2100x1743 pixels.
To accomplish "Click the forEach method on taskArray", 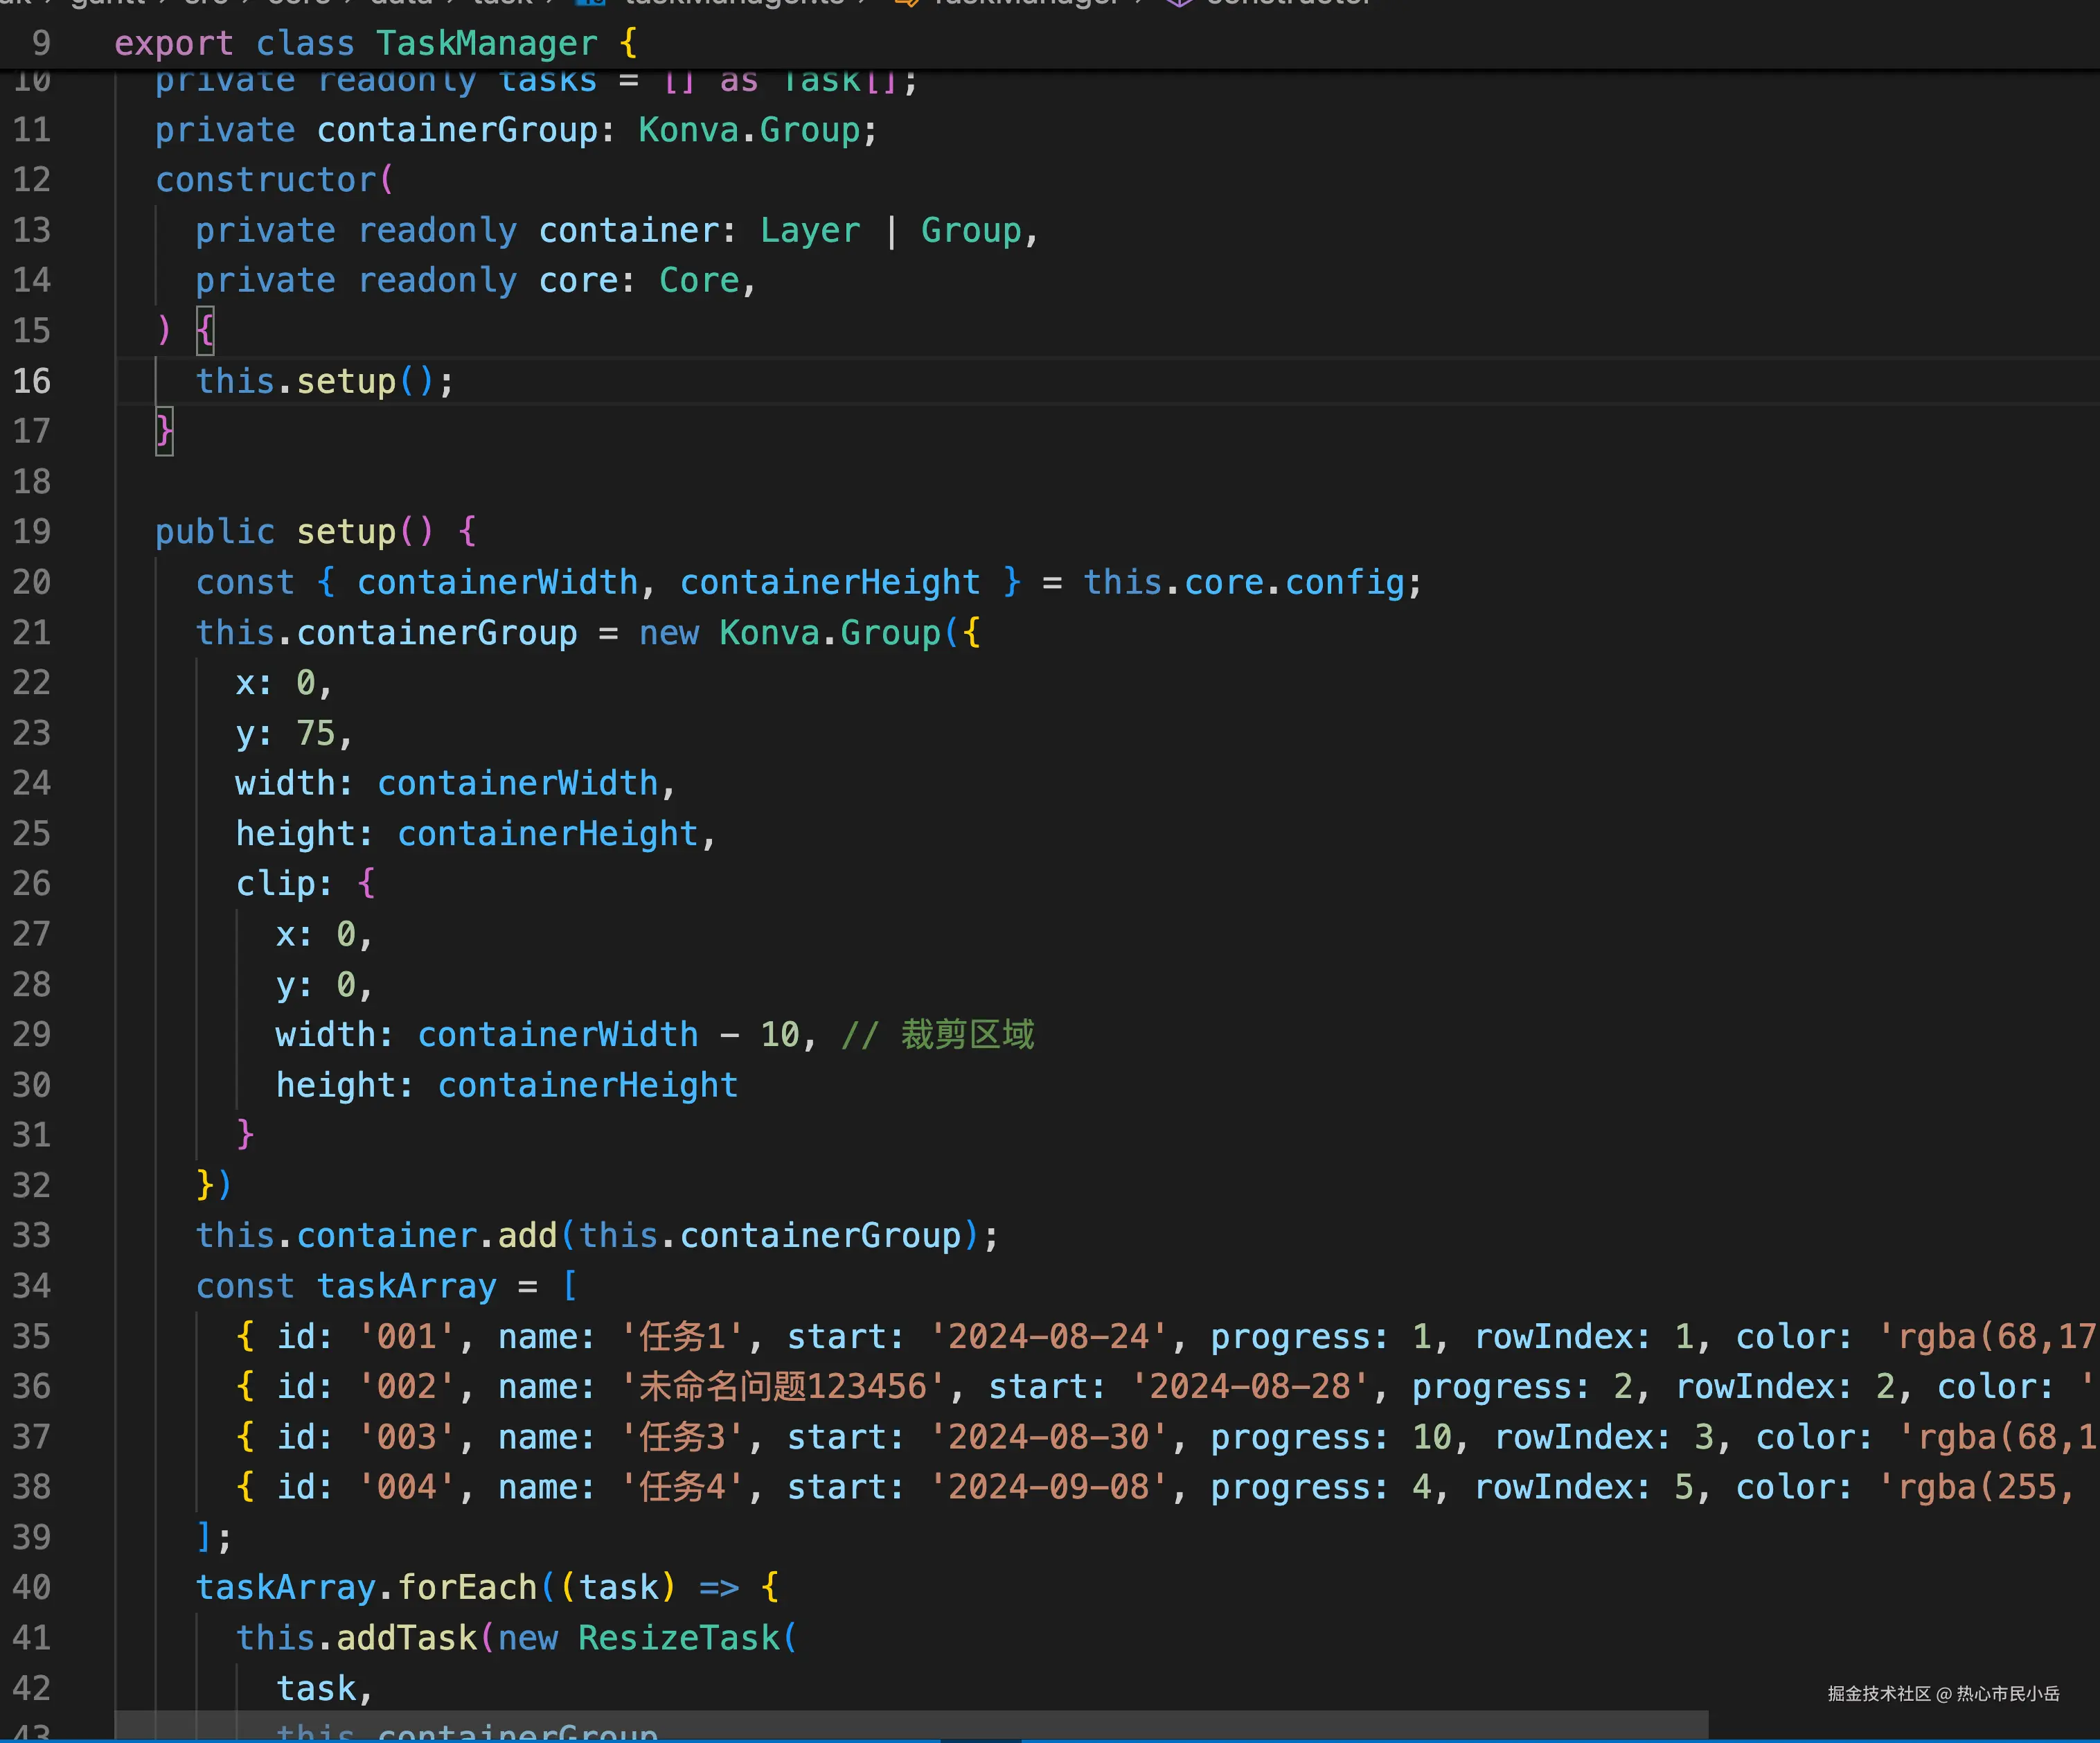I will coord(468,1587).
